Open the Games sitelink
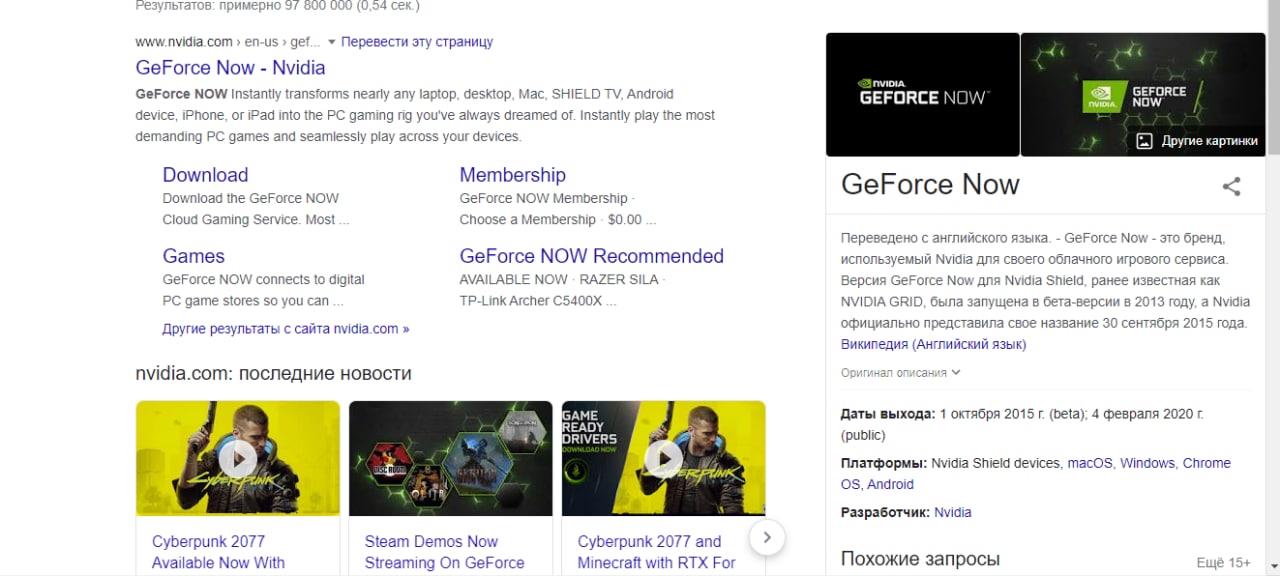Viewport: 1280px width, 576px height. click(x=193, y=256)
